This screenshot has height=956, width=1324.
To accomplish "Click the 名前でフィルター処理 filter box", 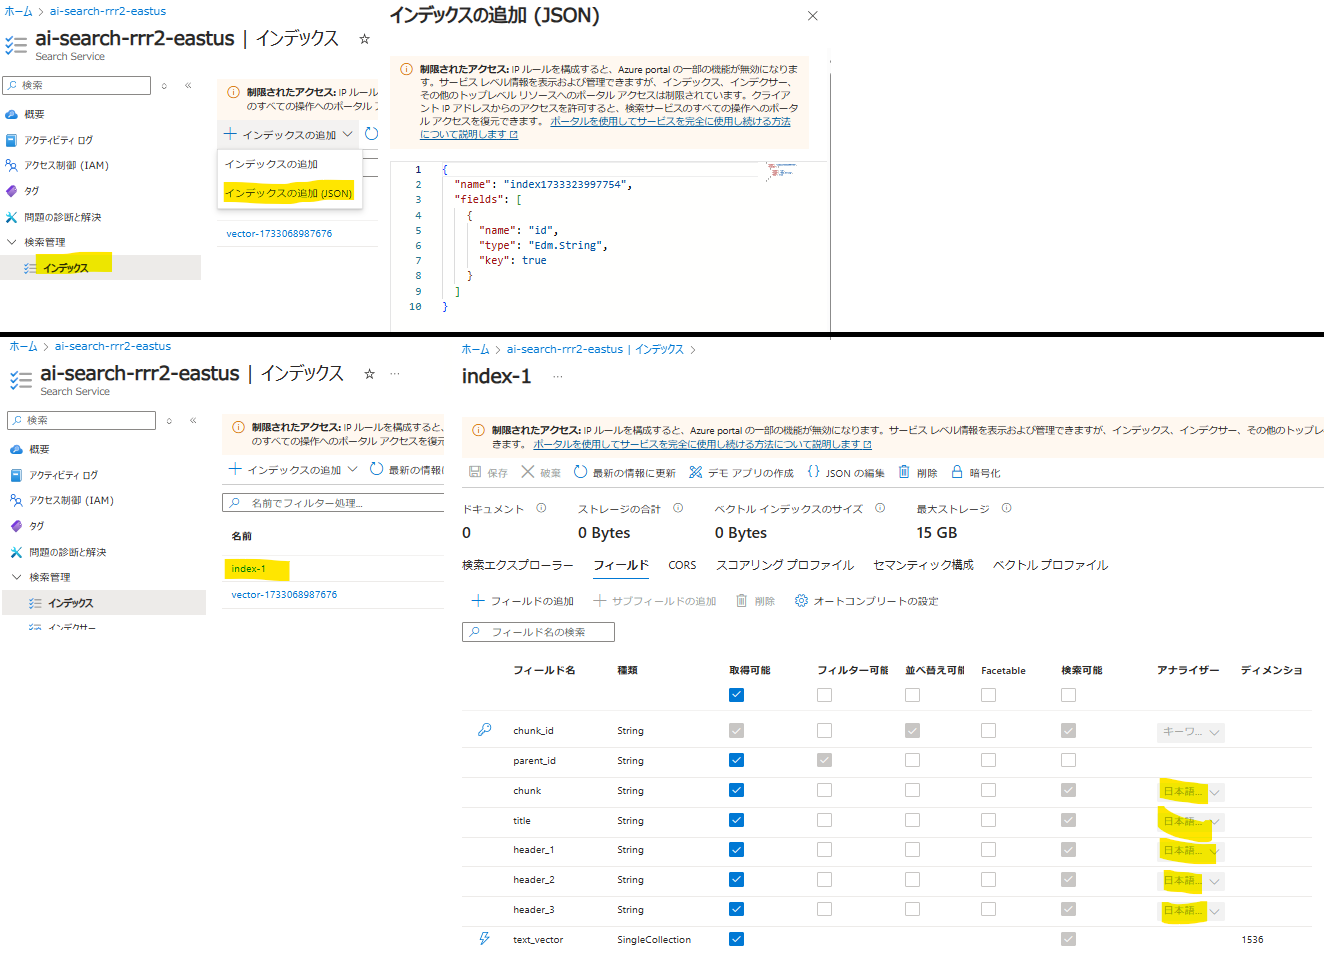I will tap(333, 503).
